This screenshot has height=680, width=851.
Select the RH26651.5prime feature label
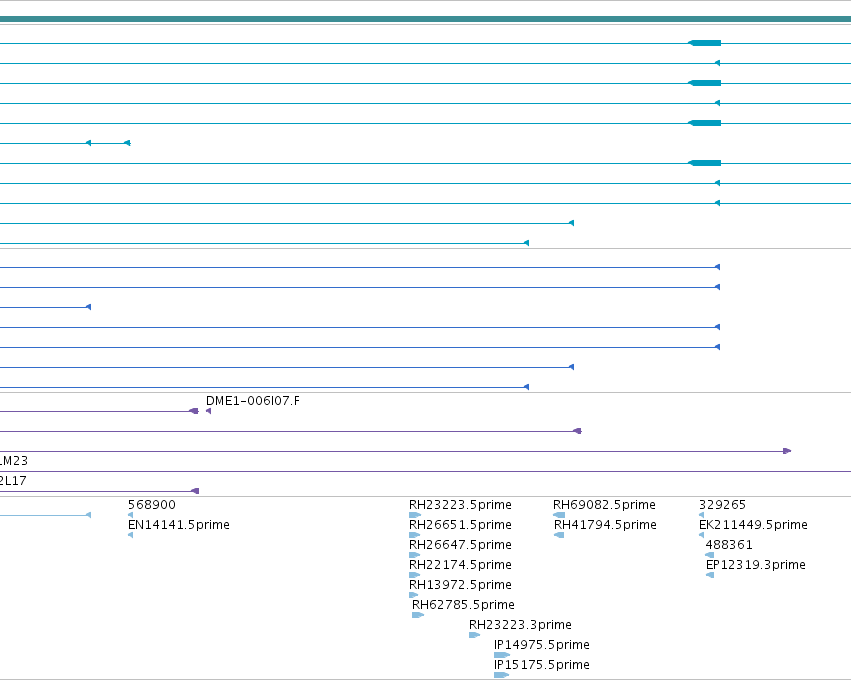point(460,525)
